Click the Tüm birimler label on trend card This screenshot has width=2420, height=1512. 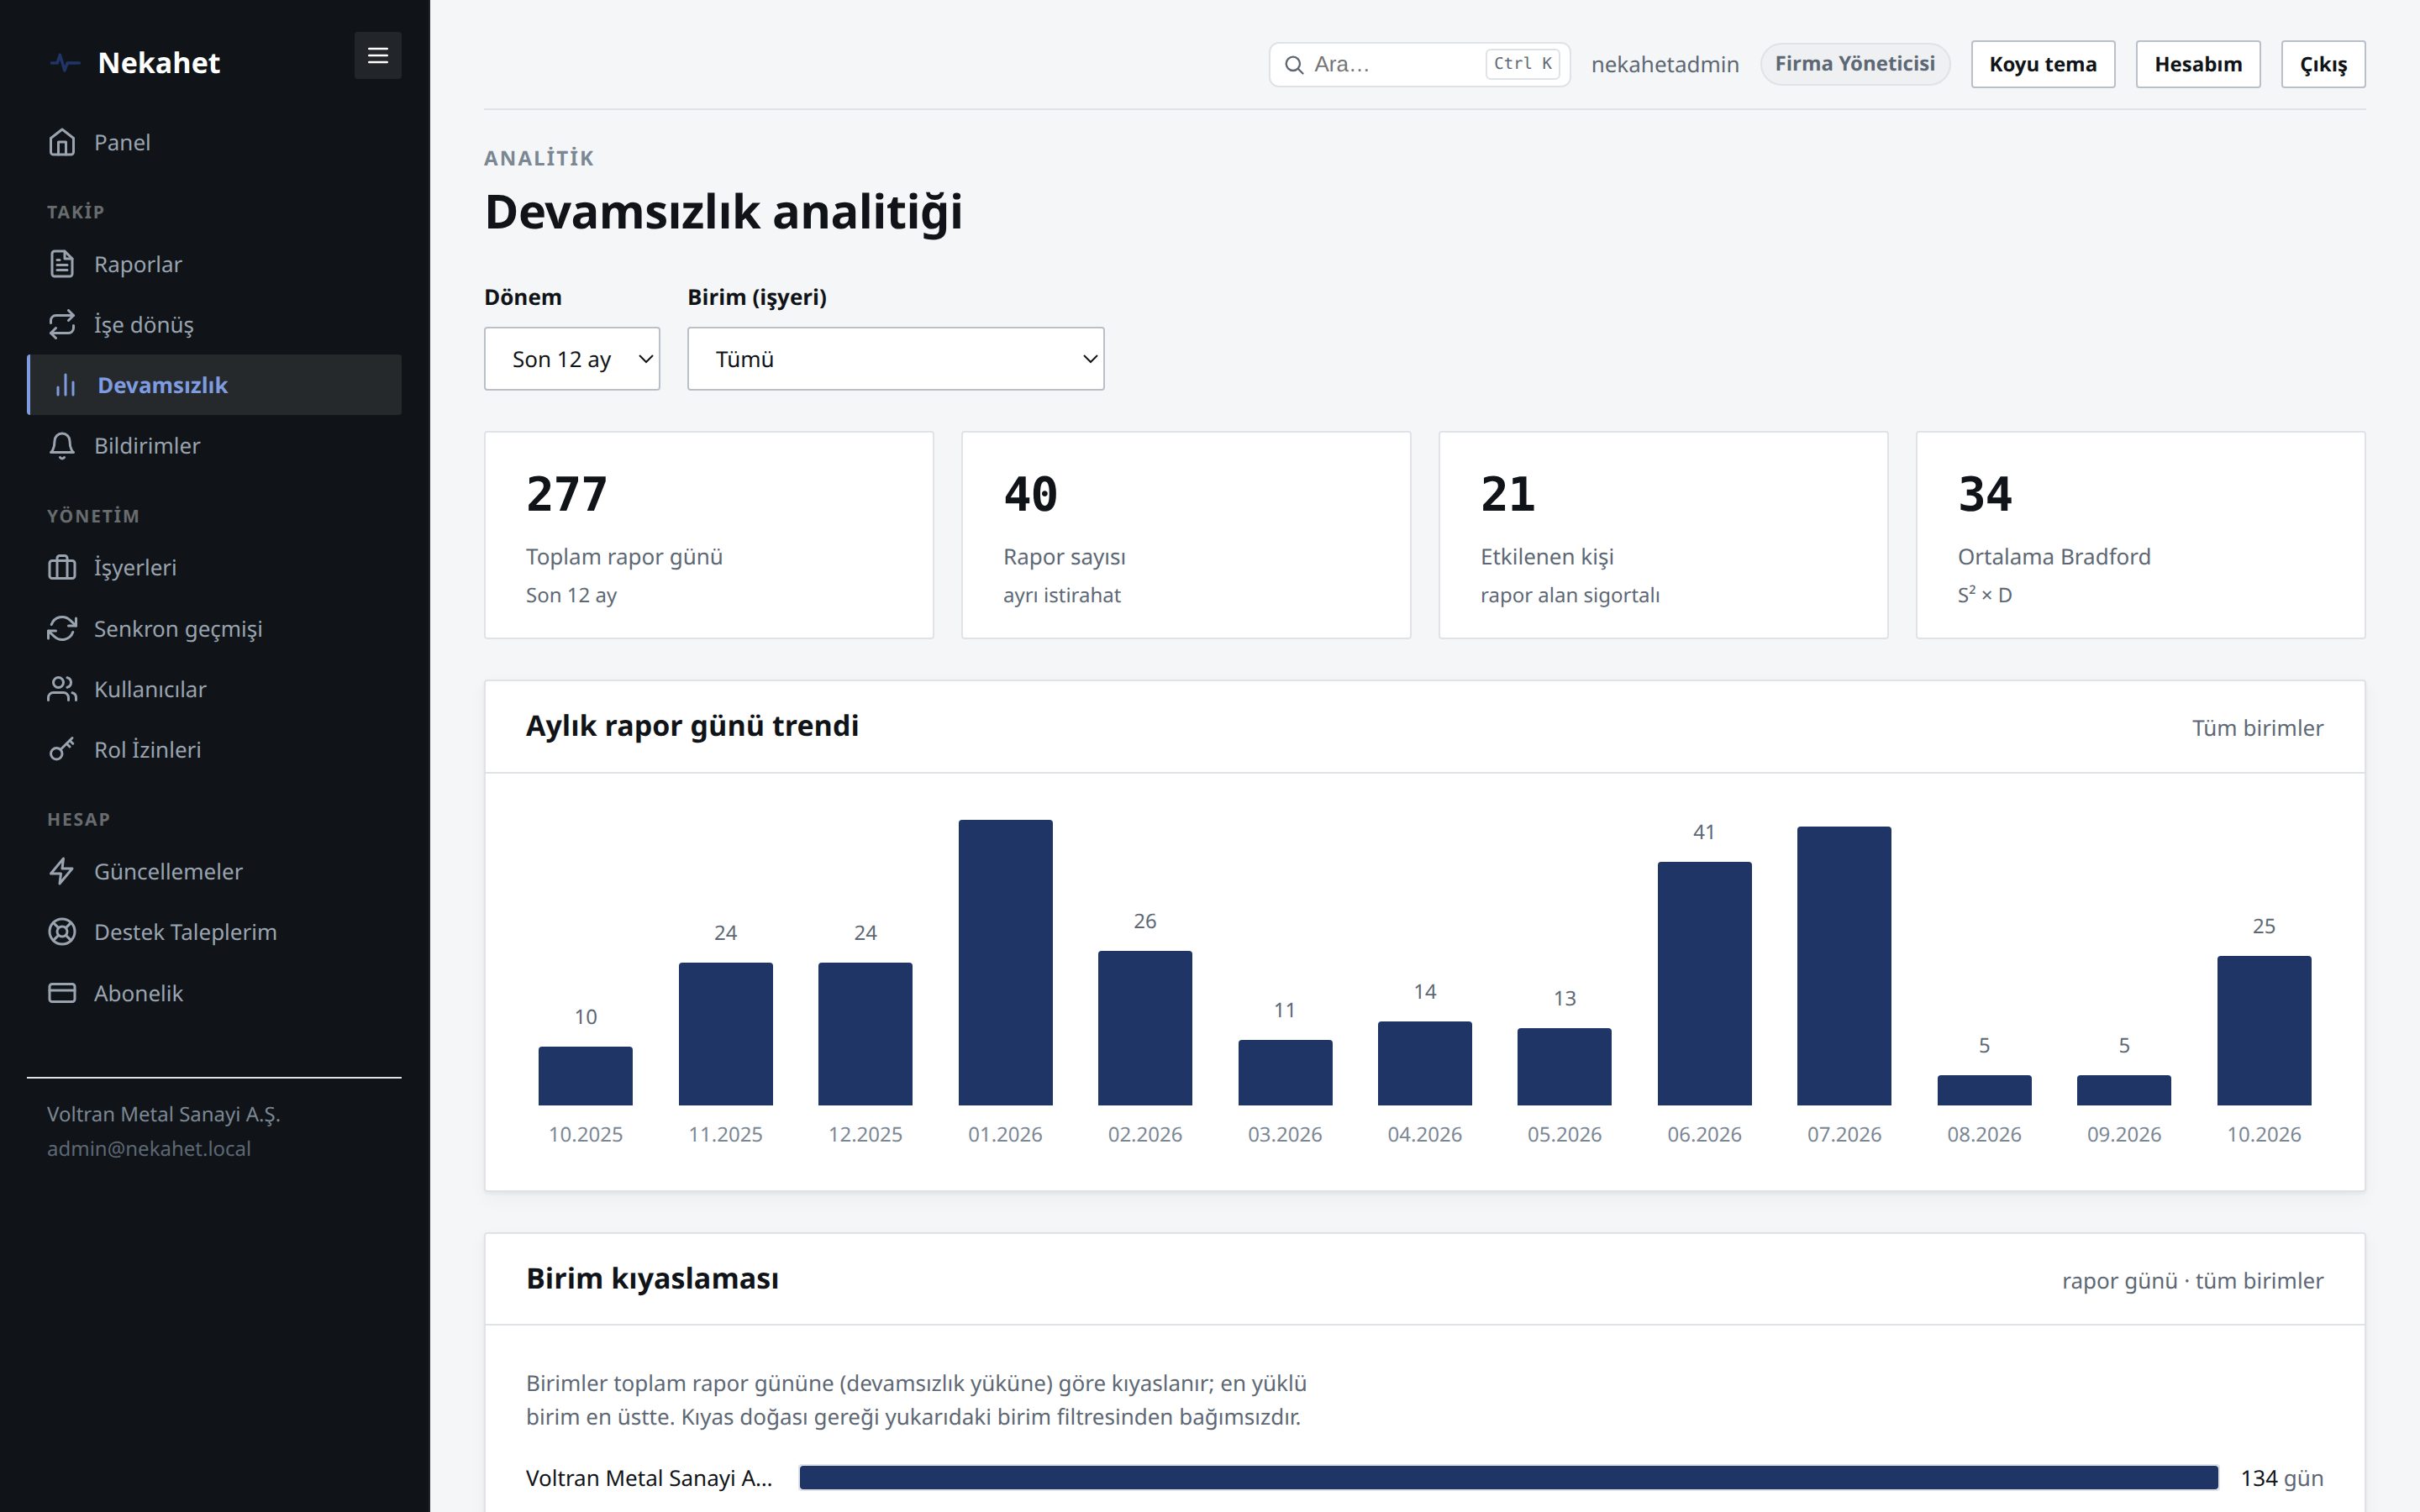pos(2257,727)
